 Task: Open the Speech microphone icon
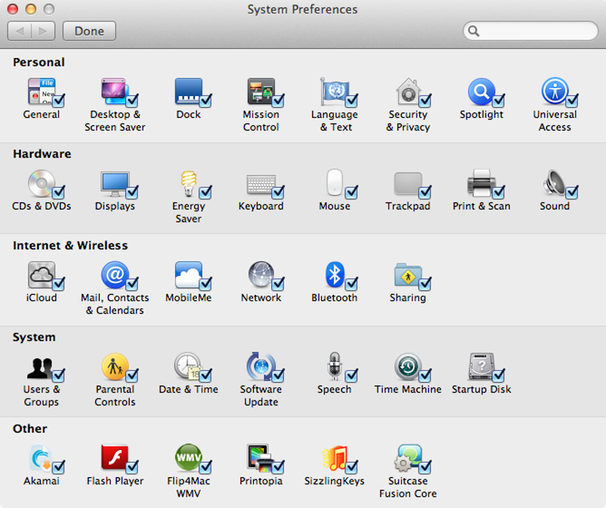click(x=334, y=366)
